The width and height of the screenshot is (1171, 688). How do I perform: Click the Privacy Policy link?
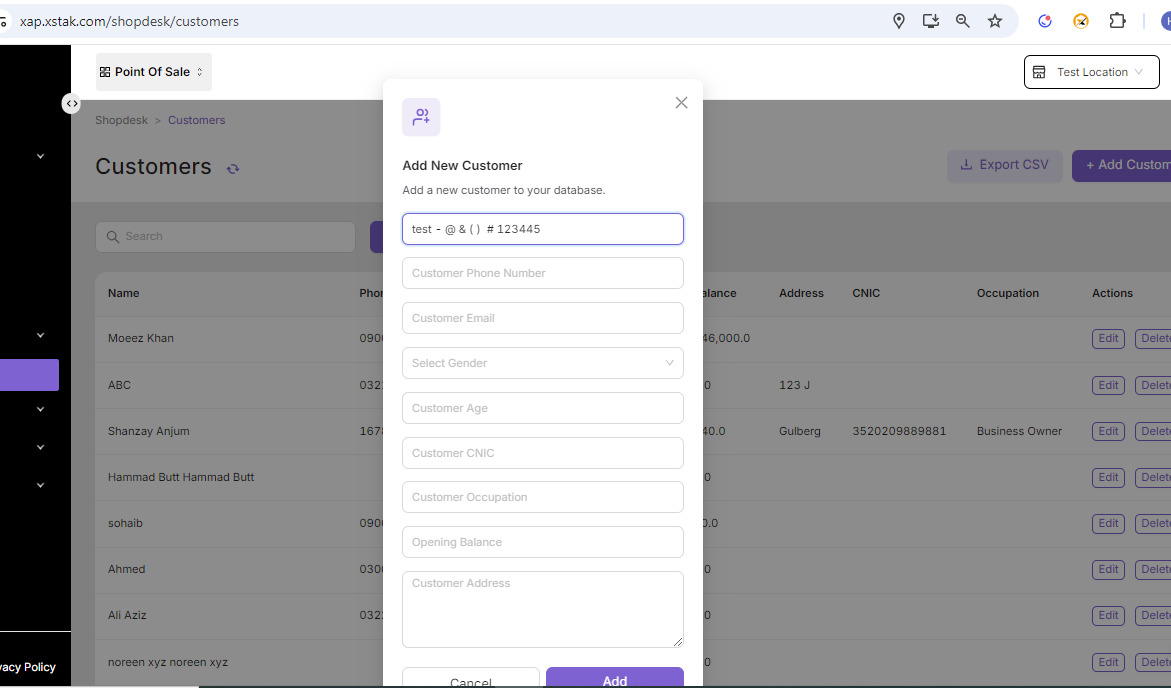click(27, 667)
